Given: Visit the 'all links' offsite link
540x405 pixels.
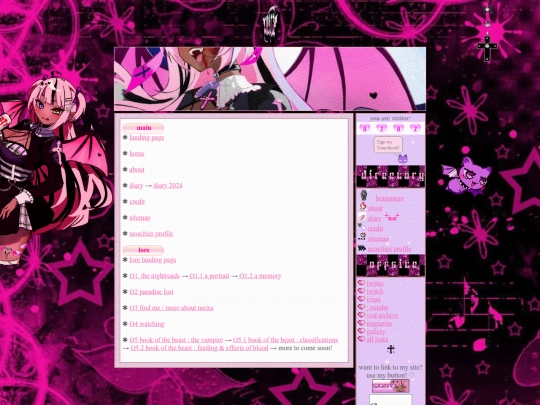Looking at the screenshot, I should click(377, 340).
